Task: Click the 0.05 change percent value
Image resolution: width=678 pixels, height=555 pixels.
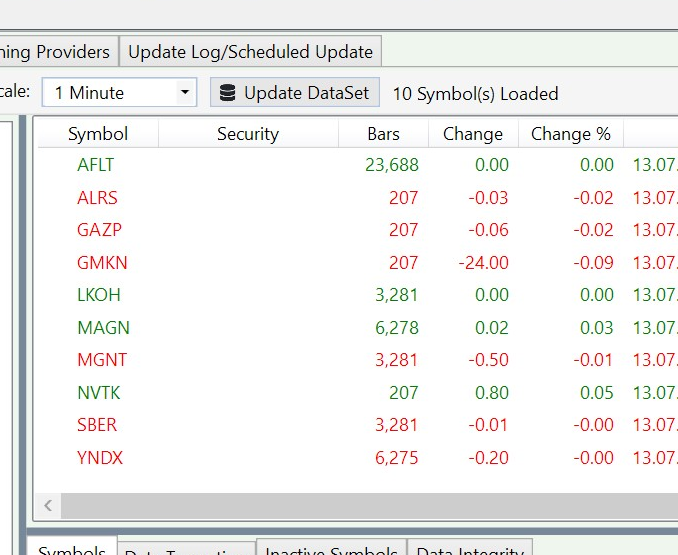Action: (597, 392)
